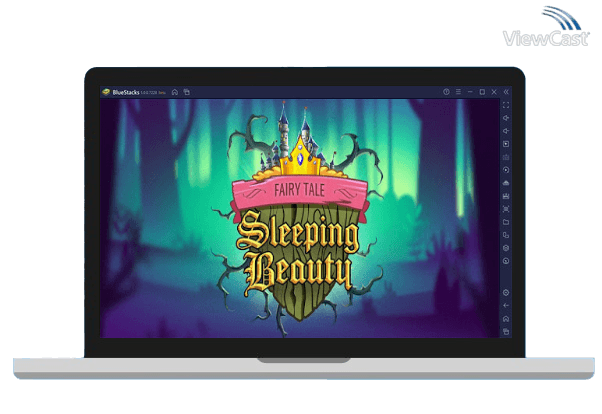The image size is (602, 414).
Task: Click the Sleeping Beauty game title logo
Action: 298,253
